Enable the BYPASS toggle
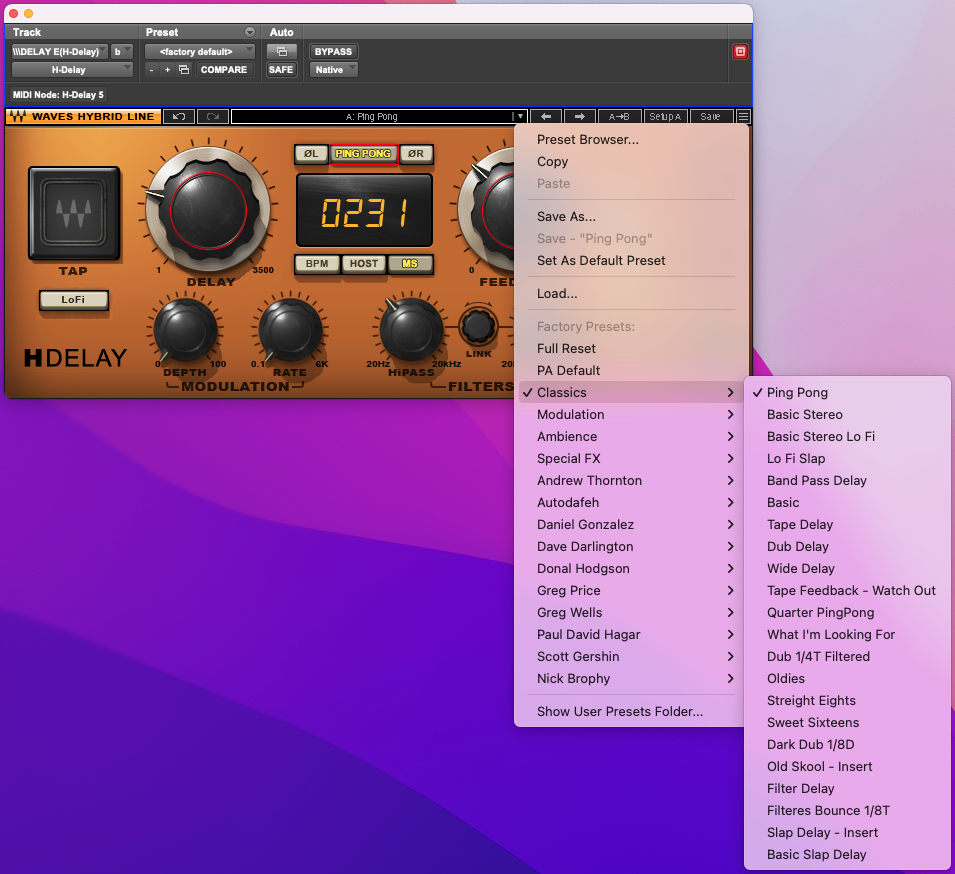This screenshot has height=874, width=955. click(333, 51)
